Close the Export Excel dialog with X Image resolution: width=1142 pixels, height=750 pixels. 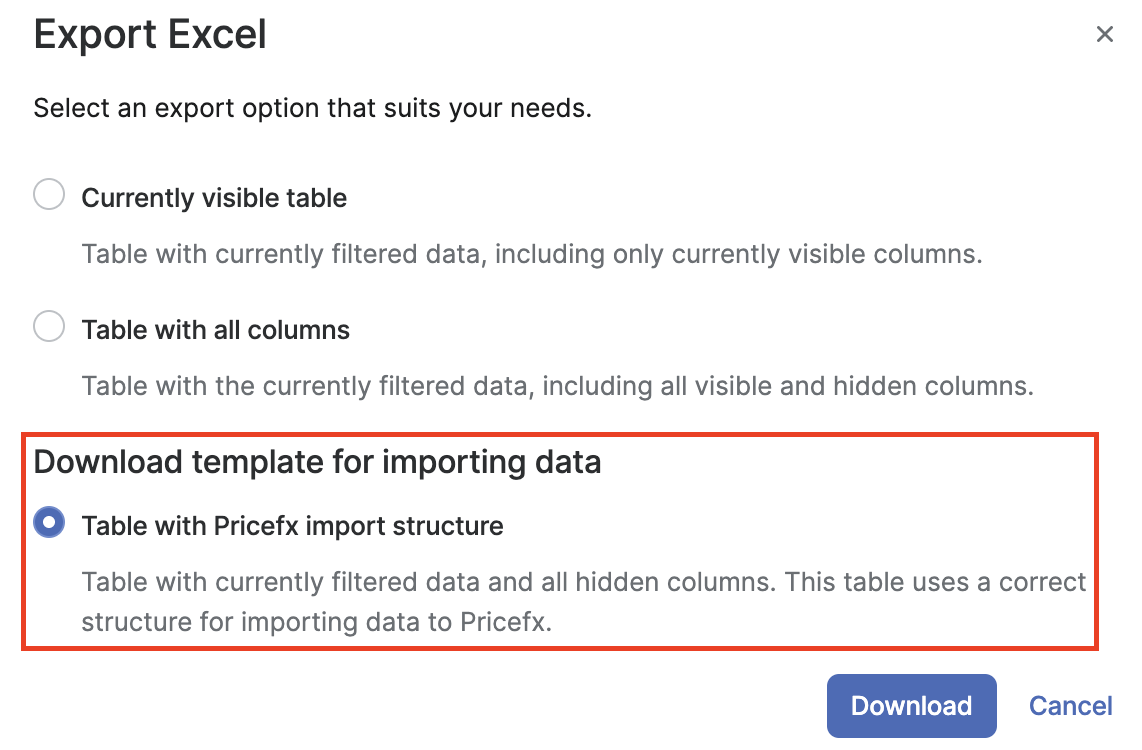pyautogui.click(x=1104, y=35)
